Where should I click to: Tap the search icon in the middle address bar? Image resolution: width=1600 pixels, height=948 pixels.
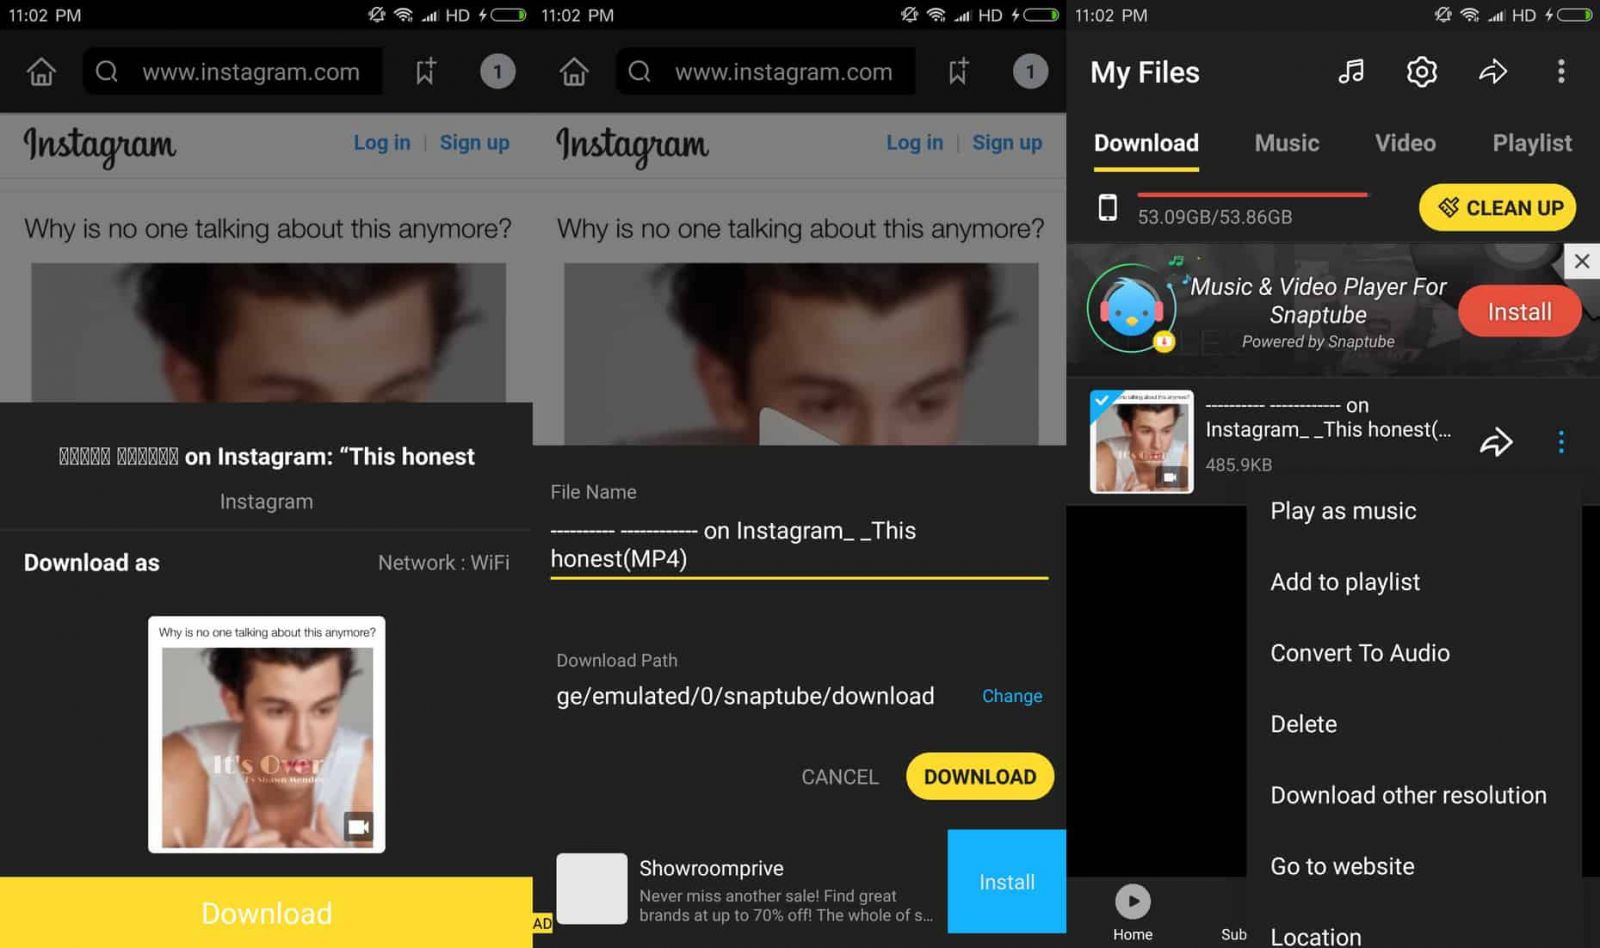[640, 72]
